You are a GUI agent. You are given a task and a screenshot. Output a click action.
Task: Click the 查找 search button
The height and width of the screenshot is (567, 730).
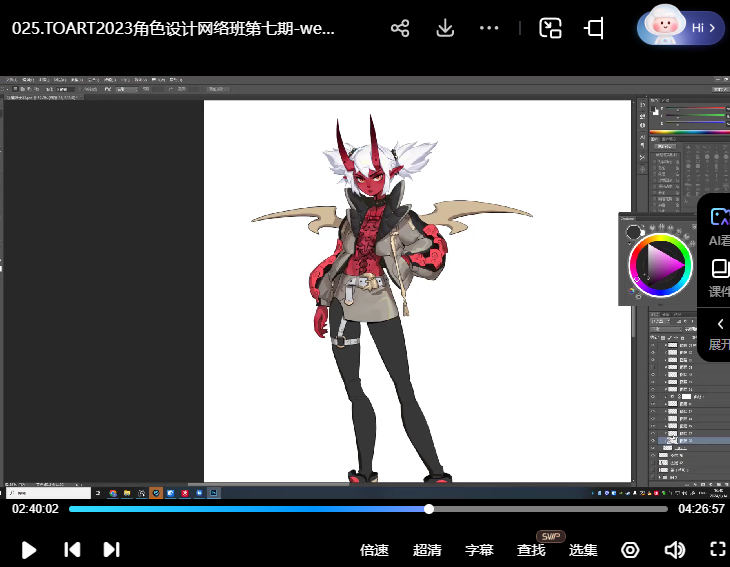tap(531, 549)
